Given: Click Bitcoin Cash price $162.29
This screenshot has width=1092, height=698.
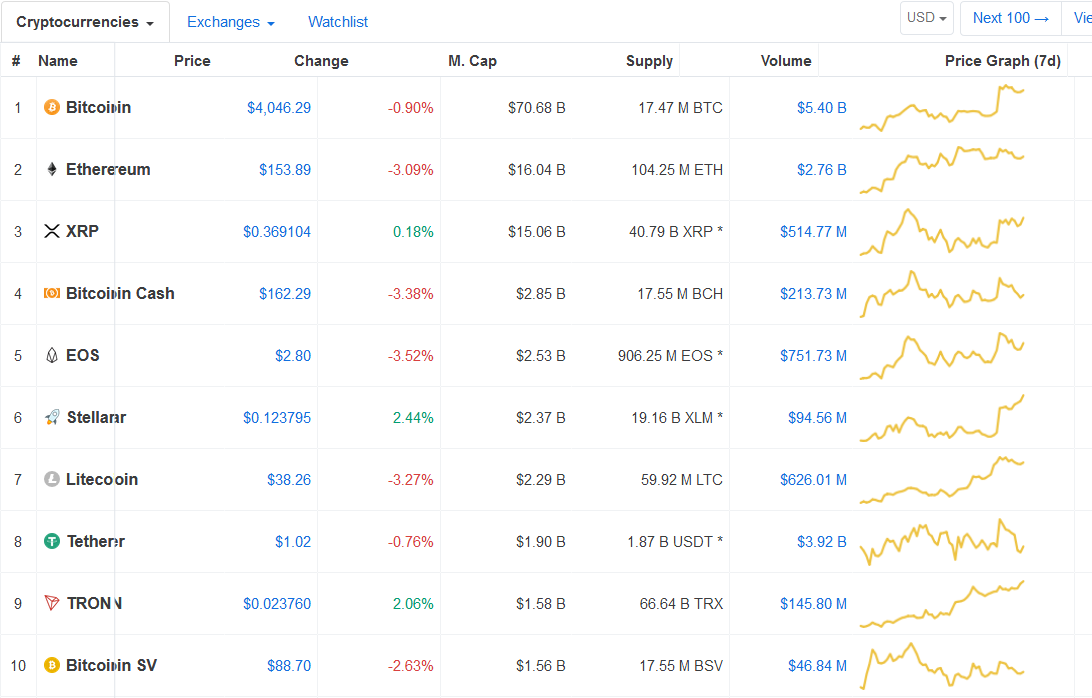Looking at the screenshot, I should click(285, 294).
